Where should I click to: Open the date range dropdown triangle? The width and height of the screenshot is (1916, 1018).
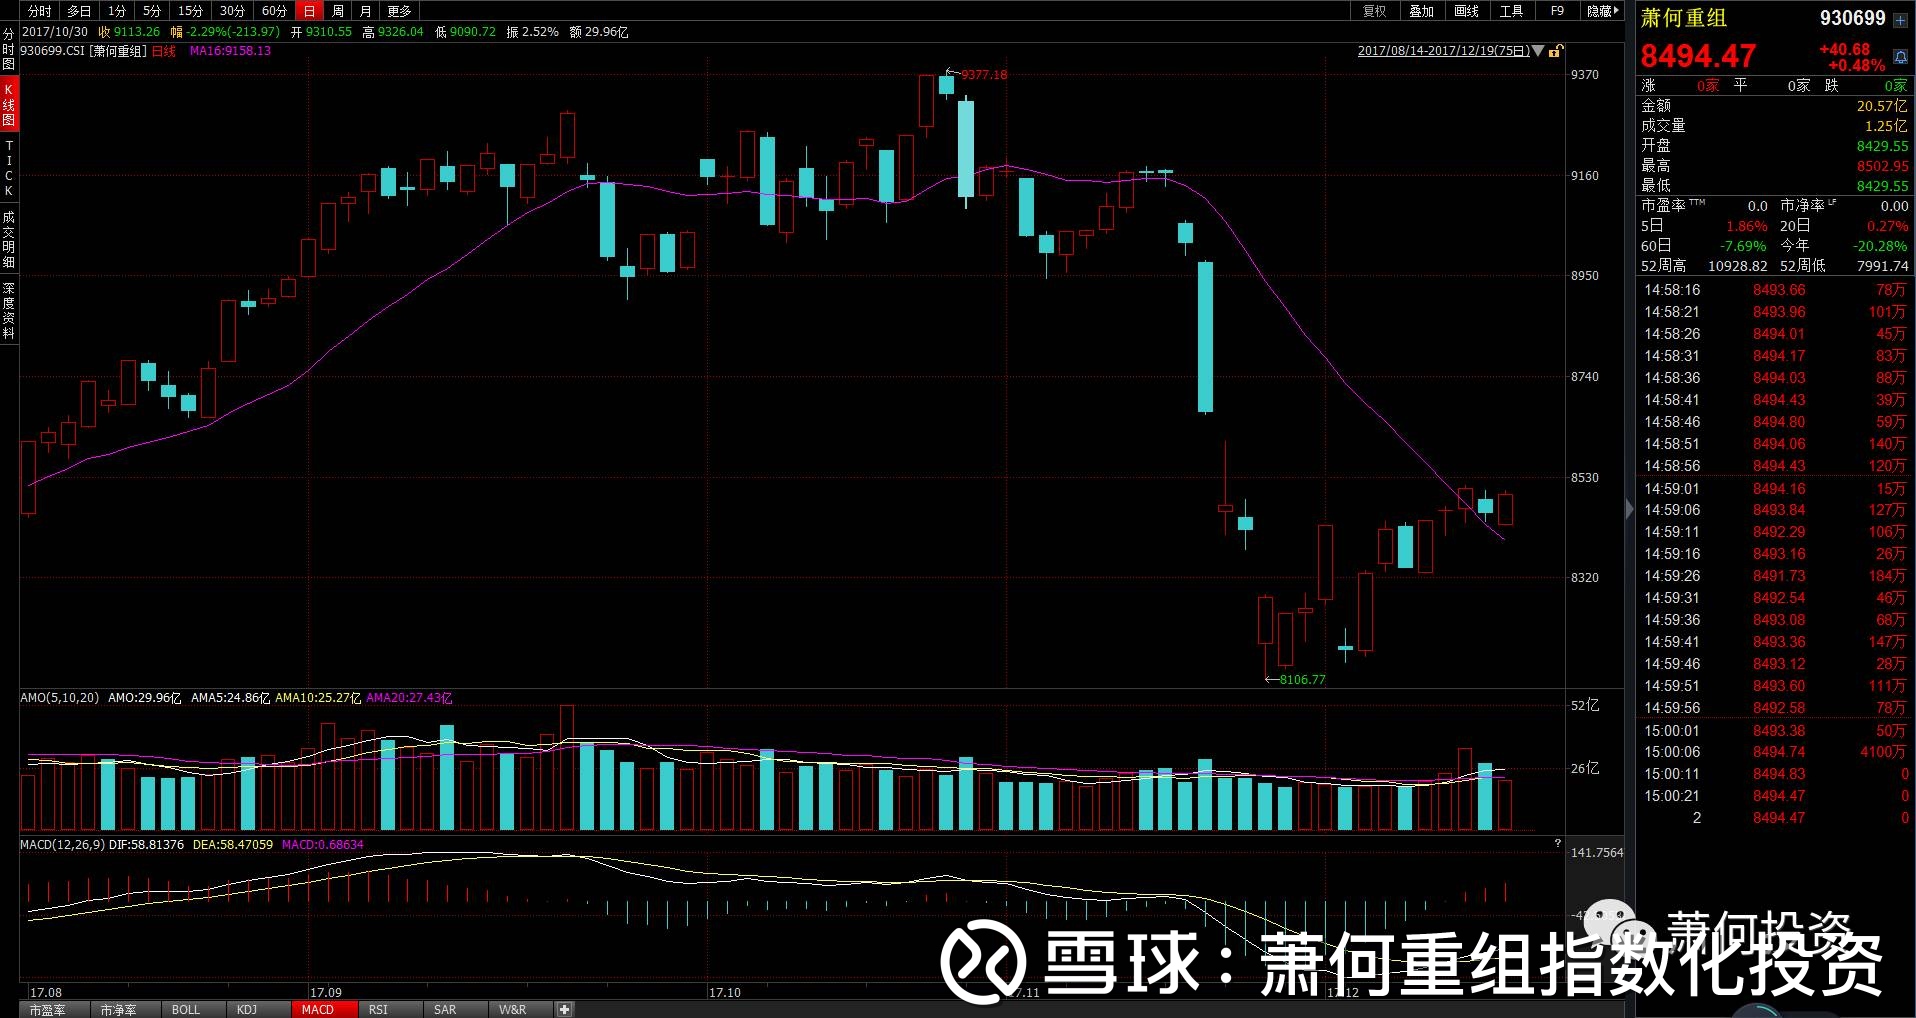point(1538,51)
